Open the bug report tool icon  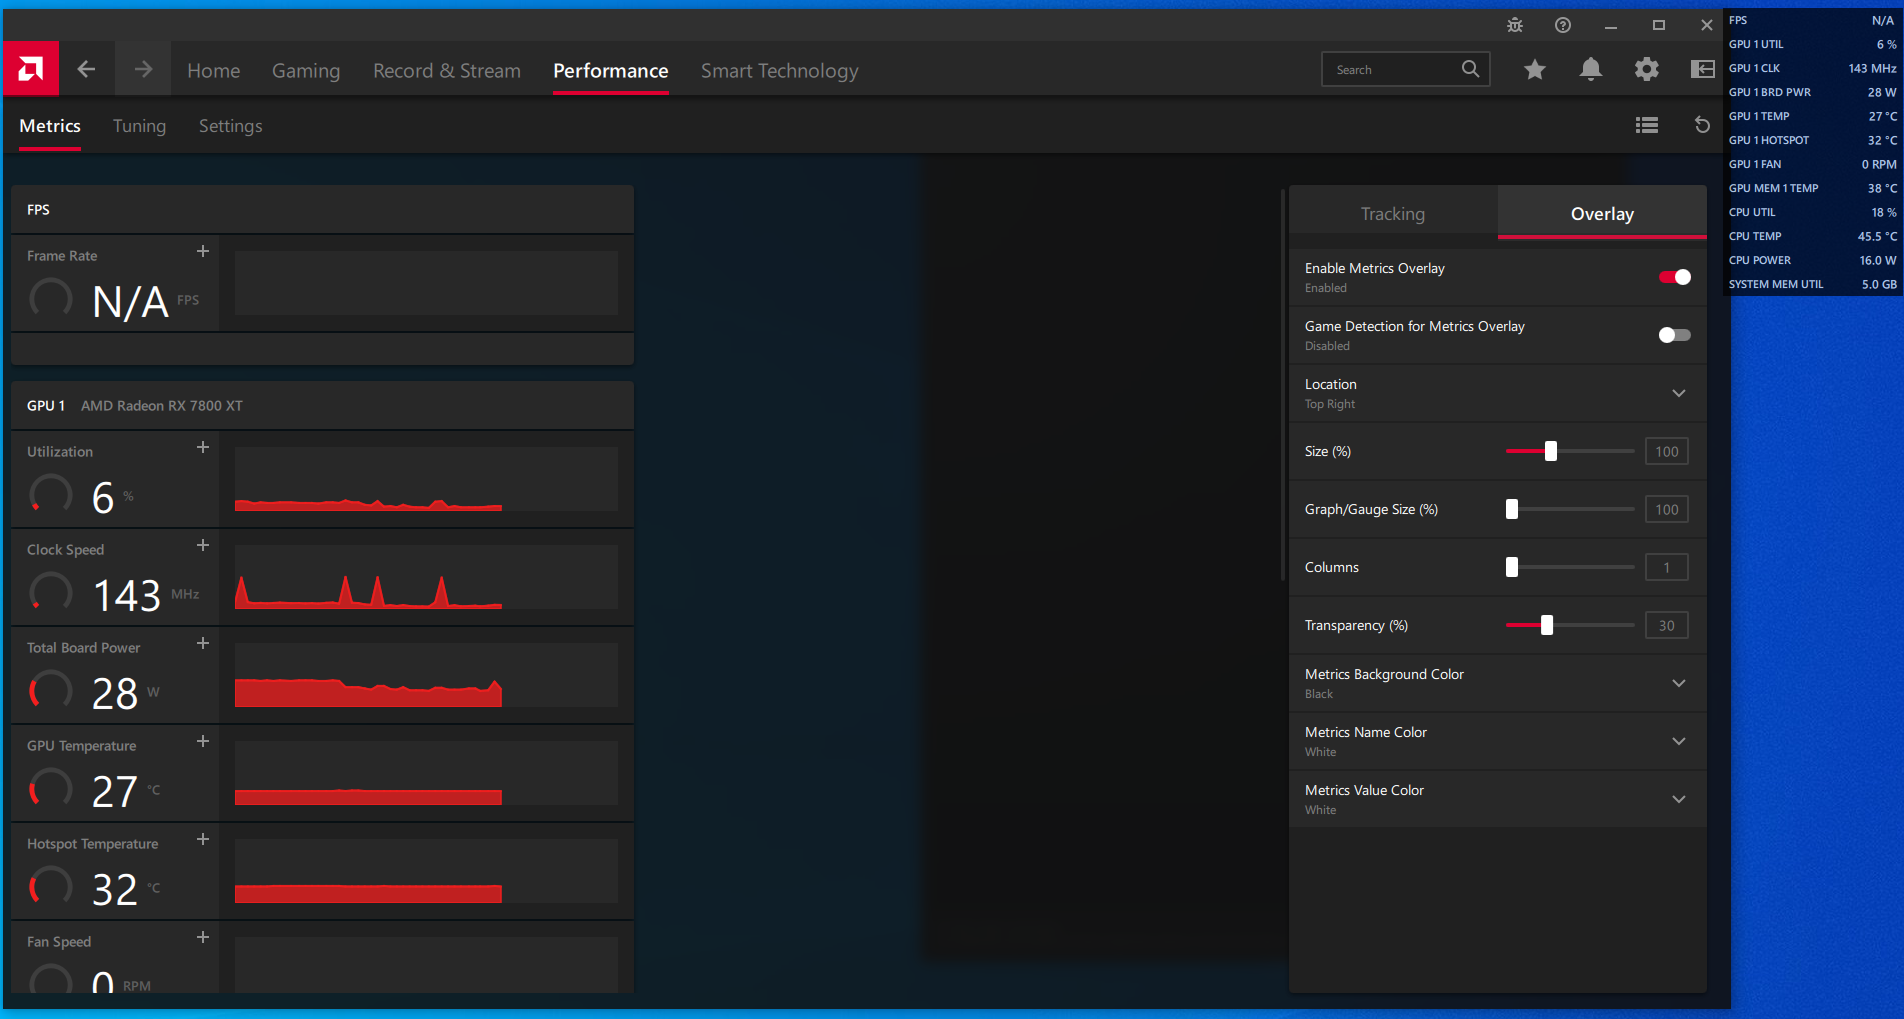point(1515,25)
